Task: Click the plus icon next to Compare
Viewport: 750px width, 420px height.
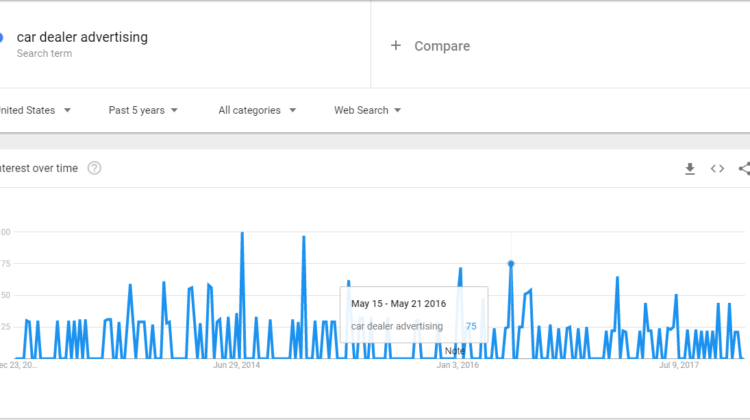Action: coord(396,45)
